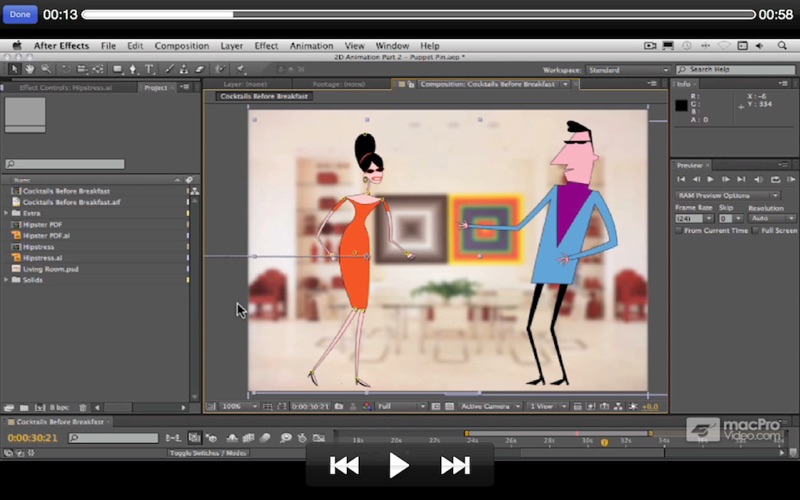Expand the Solids folder
Image resolution: width=800 pixels, height=500 pixels.
[x=6, y=280]
